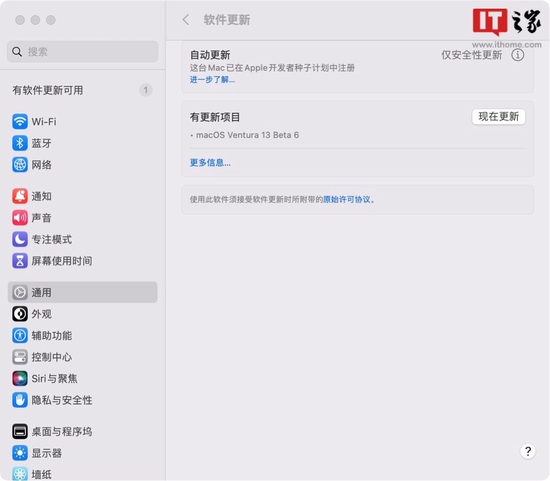
Task: Select the 通知 bell icon
Action: (20, 196)
